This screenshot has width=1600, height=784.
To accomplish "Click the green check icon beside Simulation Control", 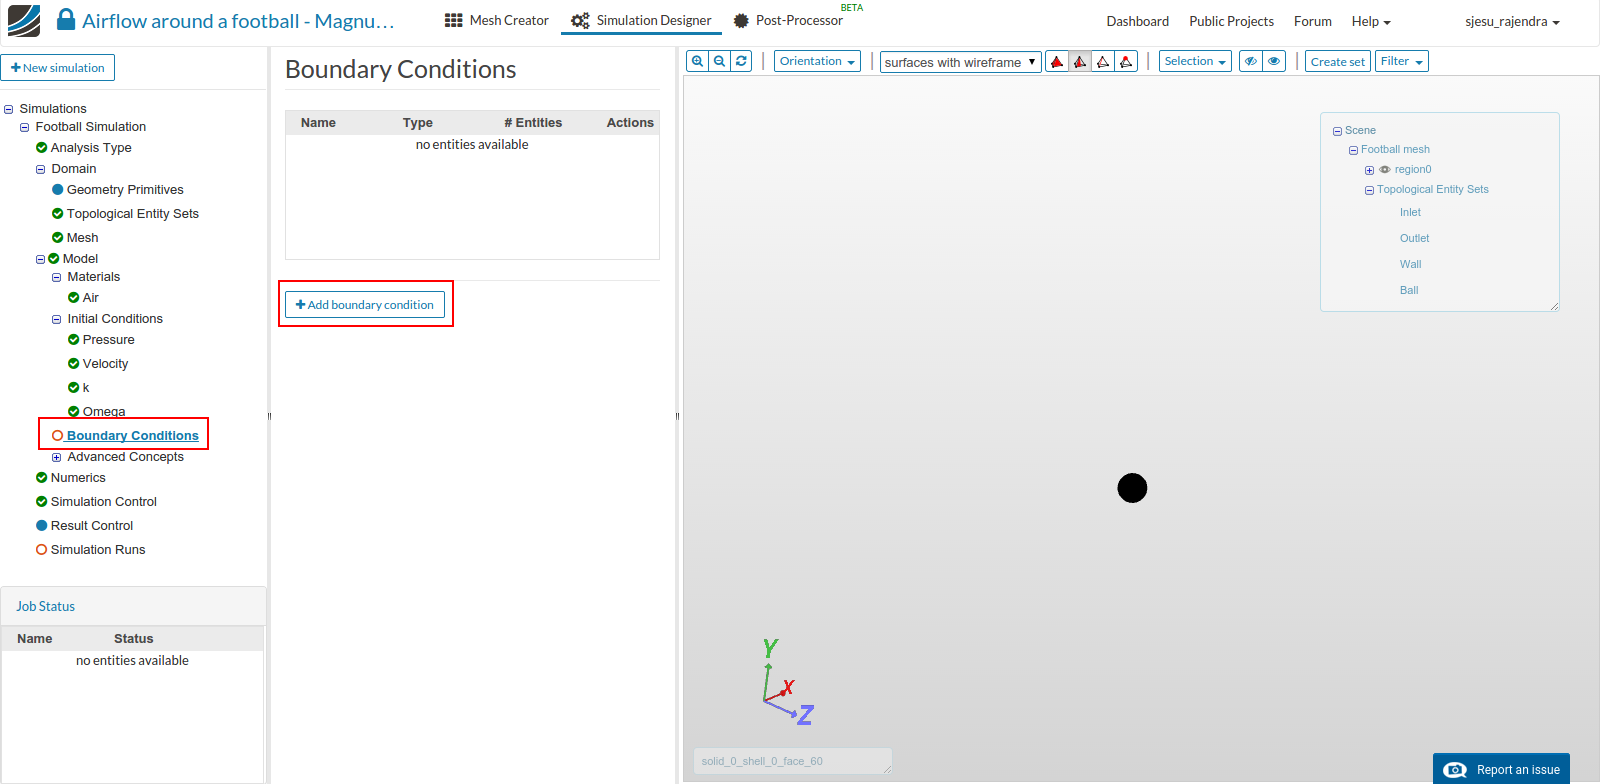I will coord(42,502).
